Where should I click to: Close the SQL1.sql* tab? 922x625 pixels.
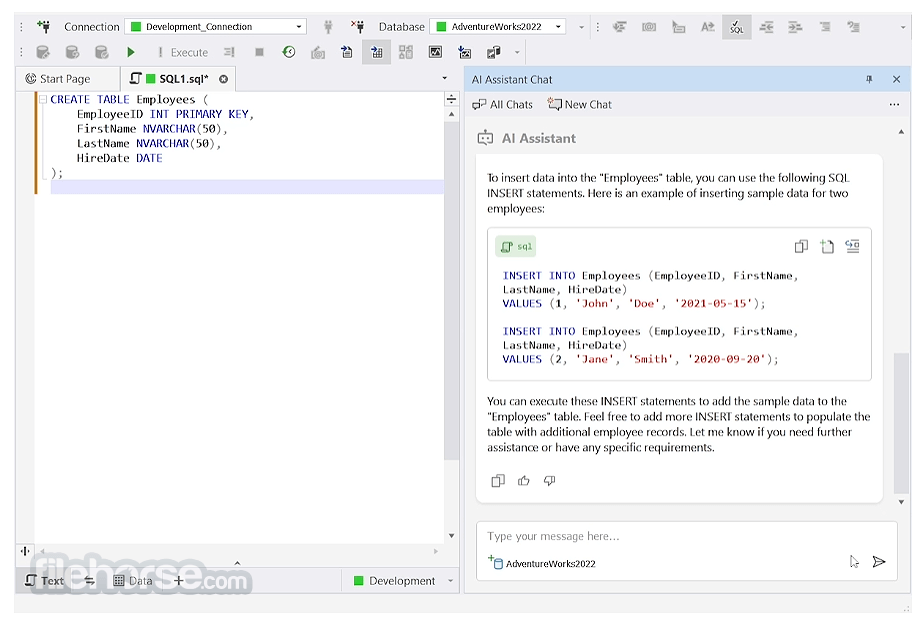click(223, 79)
